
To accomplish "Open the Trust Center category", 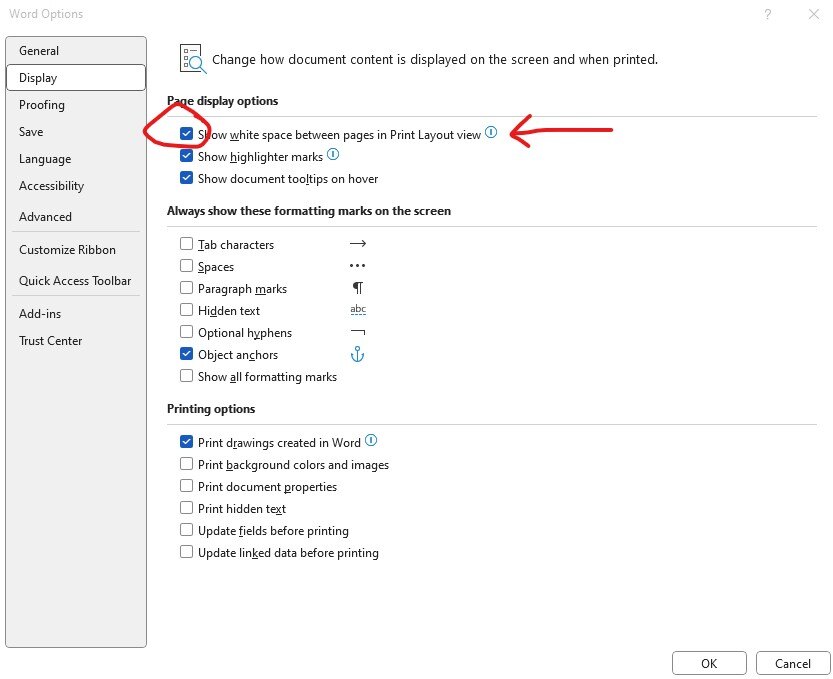I will pos(75,341).
